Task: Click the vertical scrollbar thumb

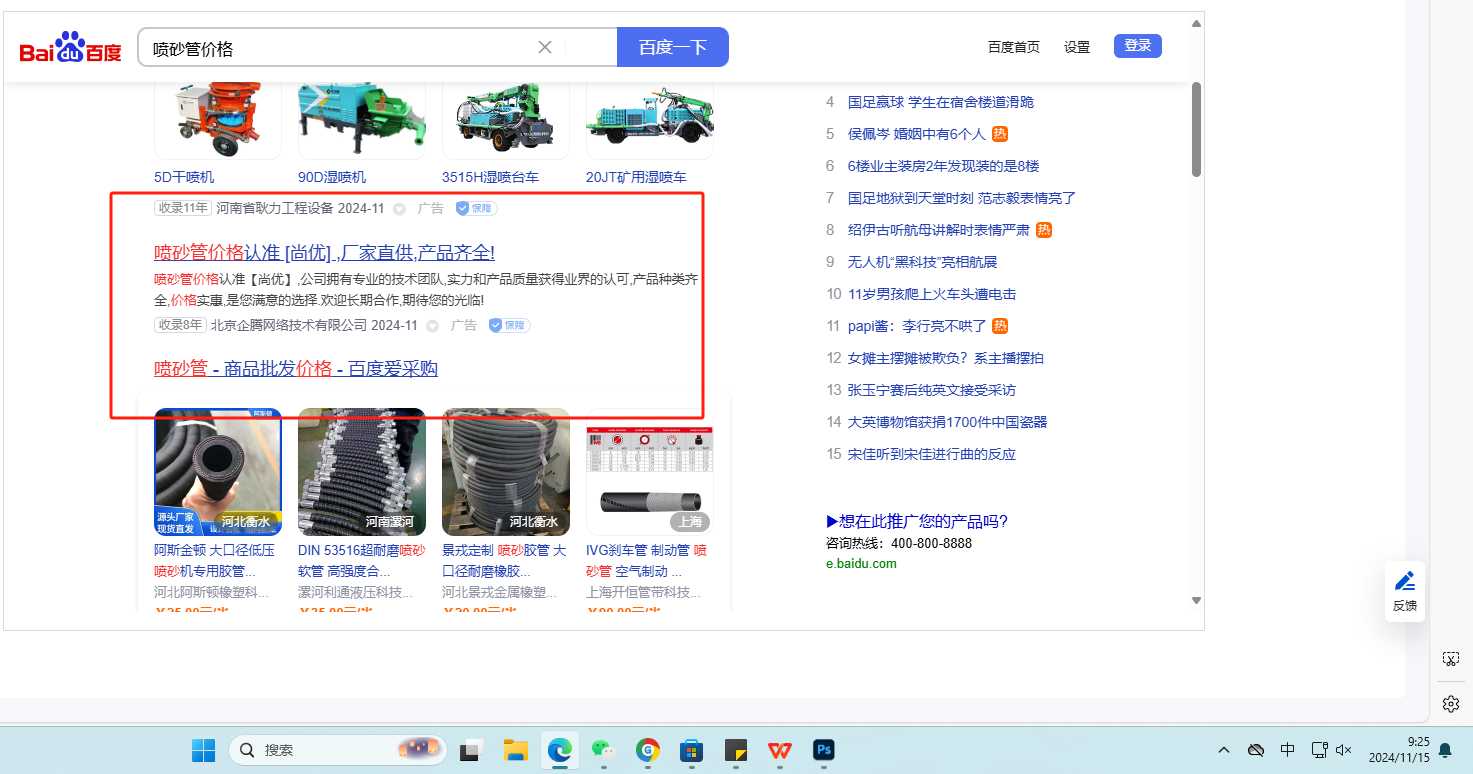Action: click(x=1196, y=129)
